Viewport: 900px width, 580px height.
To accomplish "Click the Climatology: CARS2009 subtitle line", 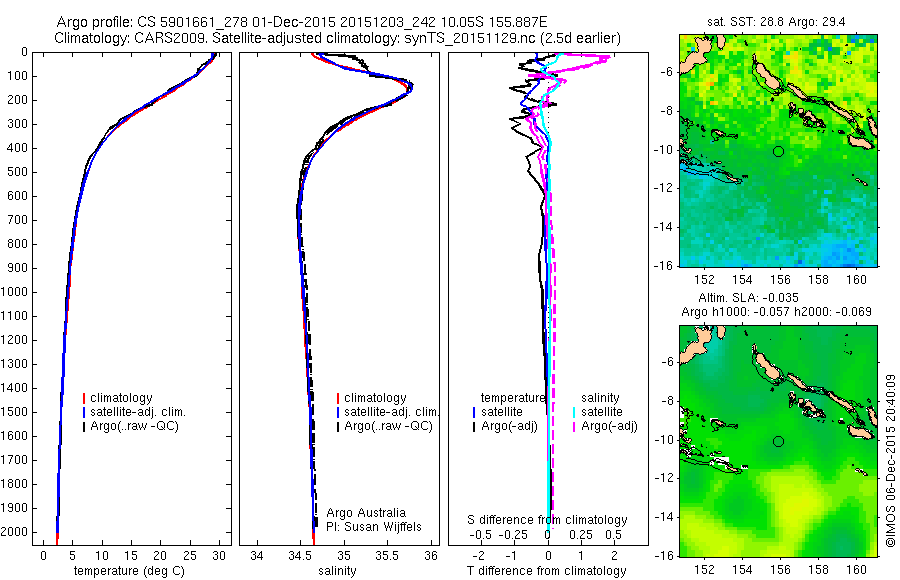I will (338, 38).
